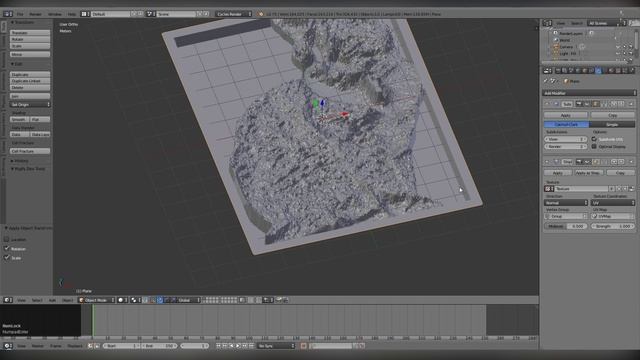Screen dimensions: 640x360
Task: Click the Displace Strength slider
Action: click(x=613, y=226)
